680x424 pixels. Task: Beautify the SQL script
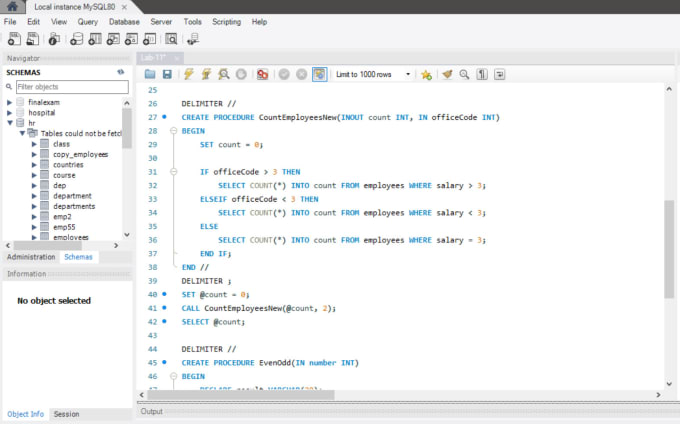(x=447, y=74)
